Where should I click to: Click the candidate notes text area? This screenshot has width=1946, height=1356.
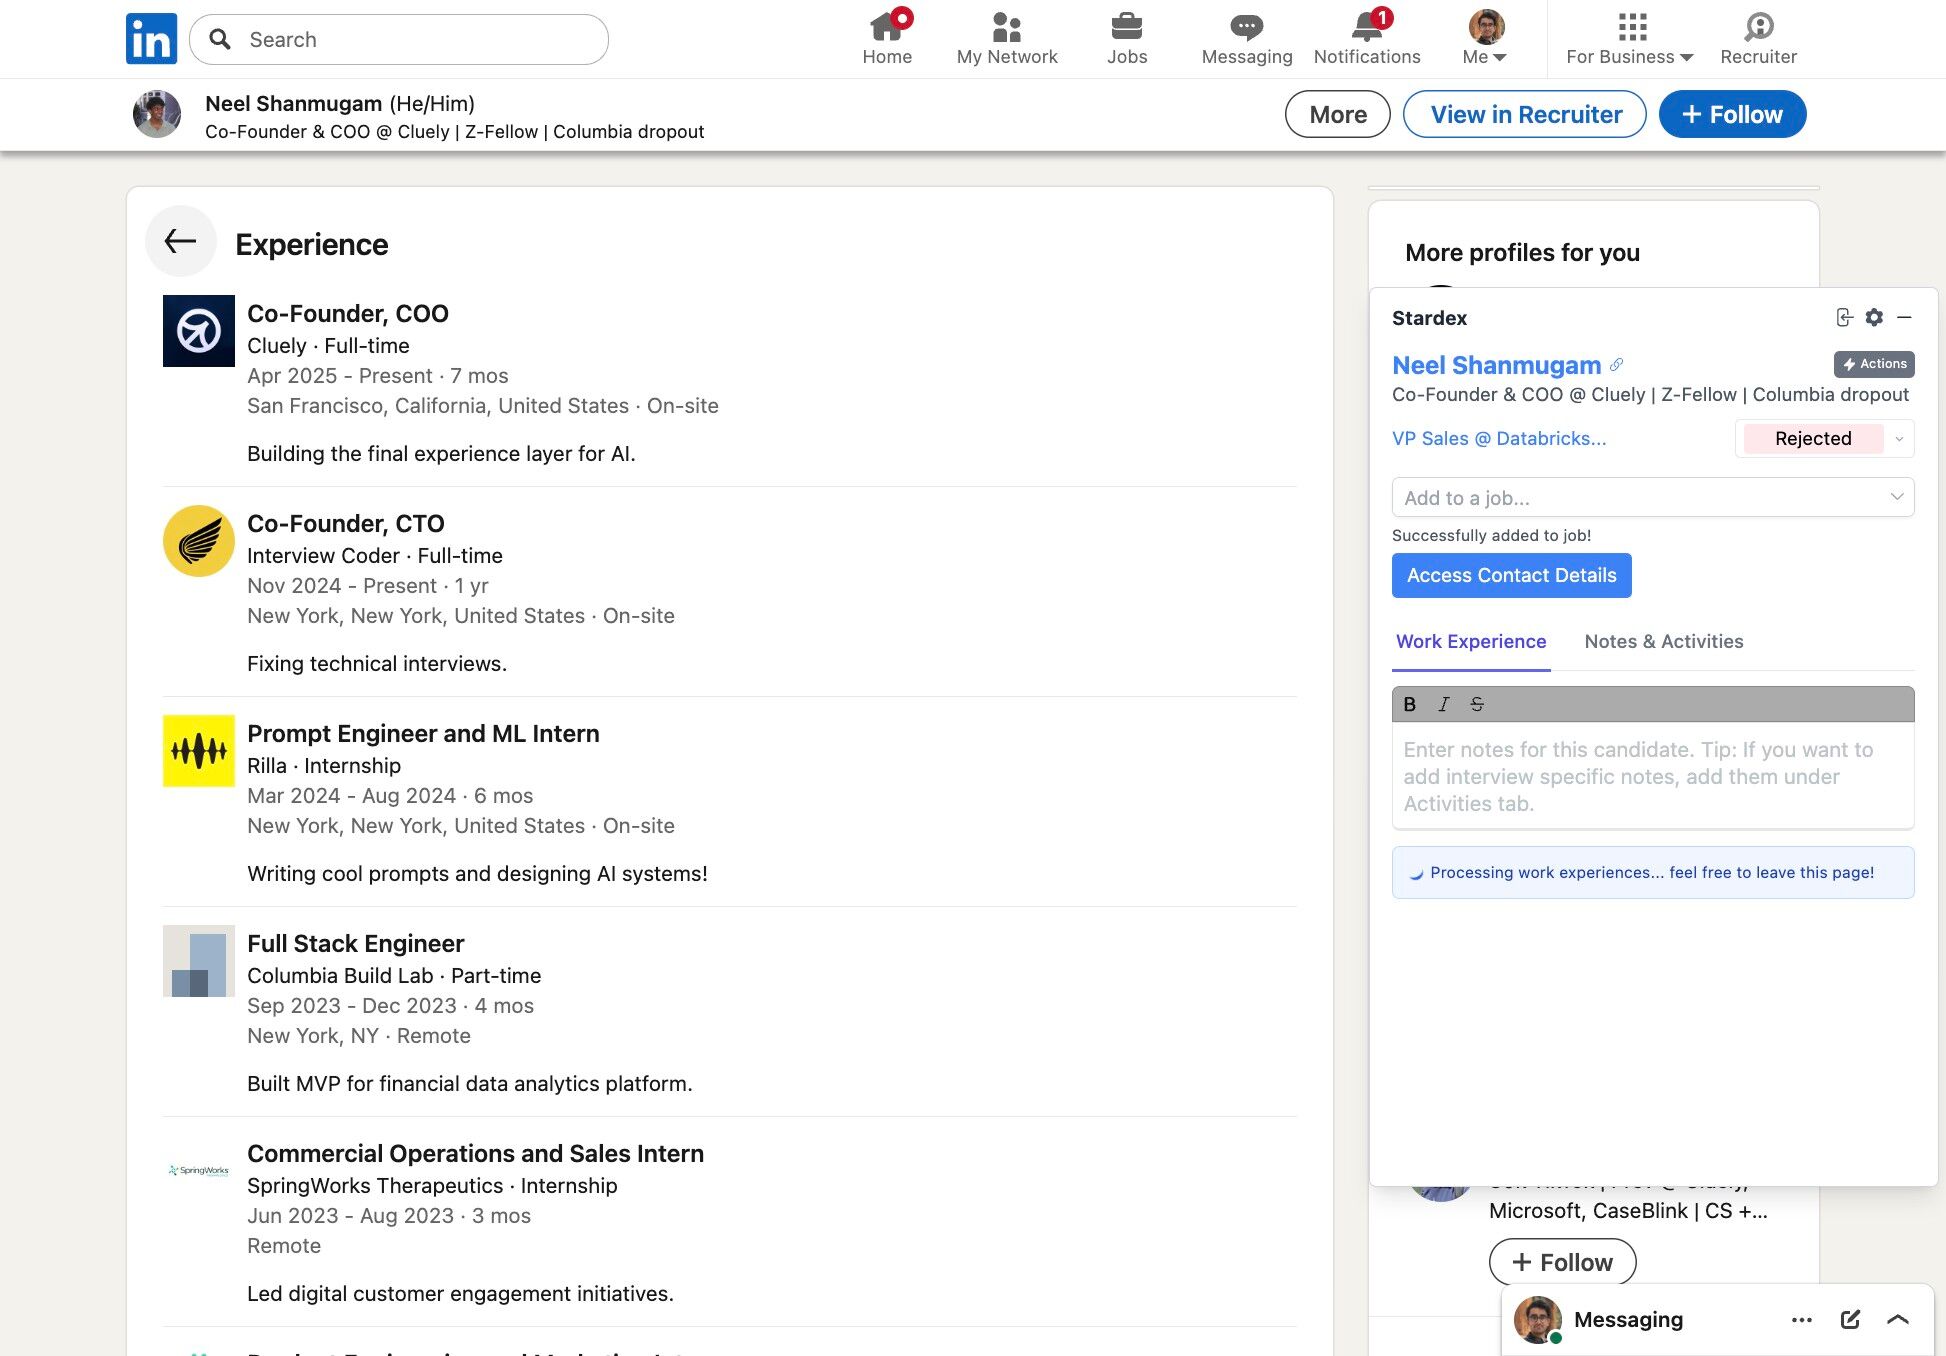point(1653,776)
